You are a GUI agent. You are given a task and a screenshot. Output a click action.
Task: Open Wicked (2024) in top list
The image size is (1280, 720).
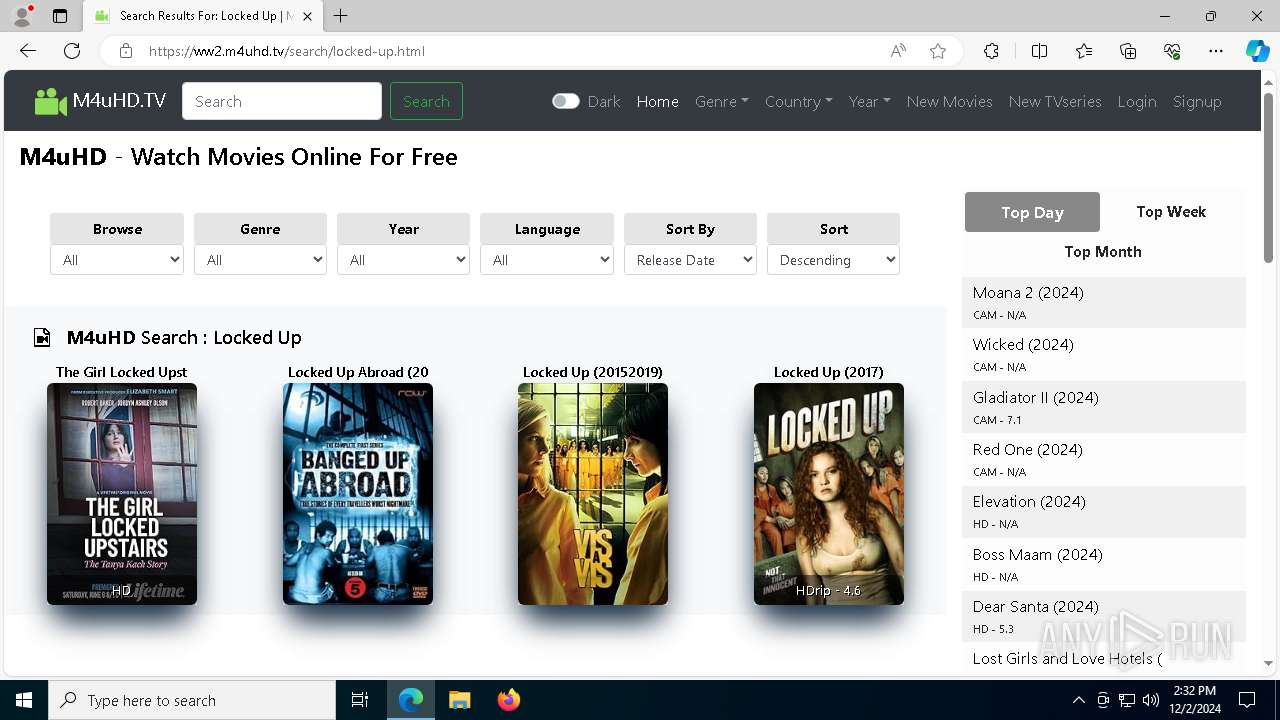click(1023, 345)
